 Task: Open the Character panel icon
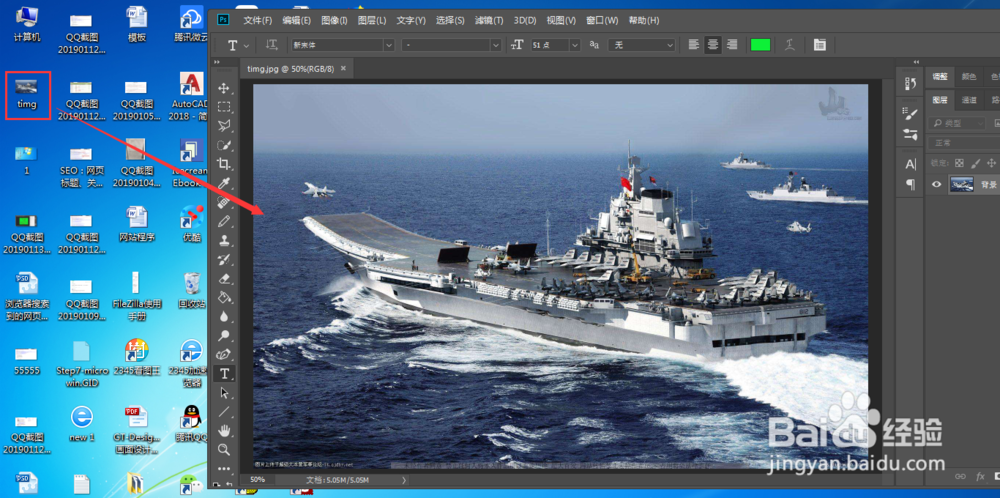[911, 165]
